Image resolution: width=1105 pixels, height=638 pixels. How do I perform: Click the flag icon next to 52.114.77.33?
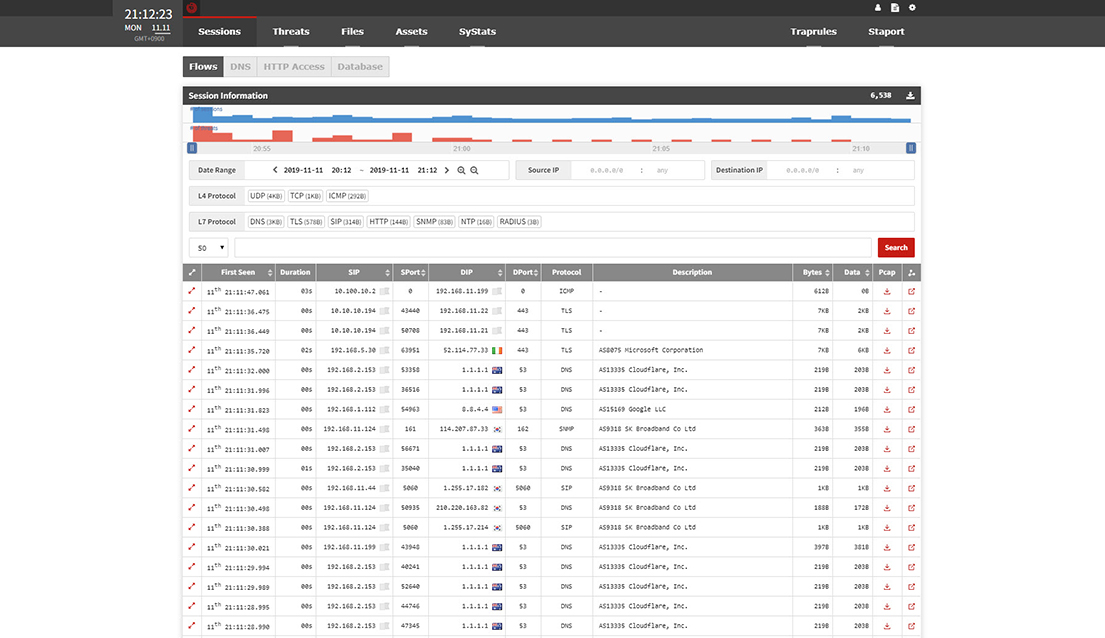[x=497, y=350]
